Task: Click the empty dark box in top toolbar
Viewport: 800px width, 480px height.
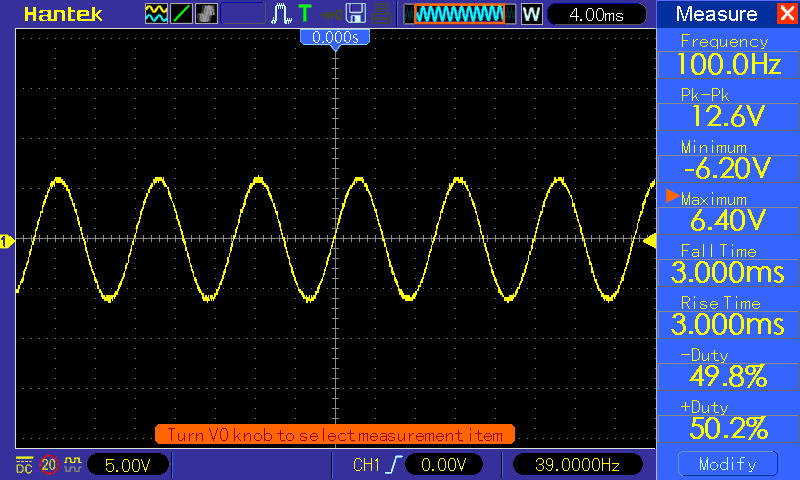Action: pos(243,14)
